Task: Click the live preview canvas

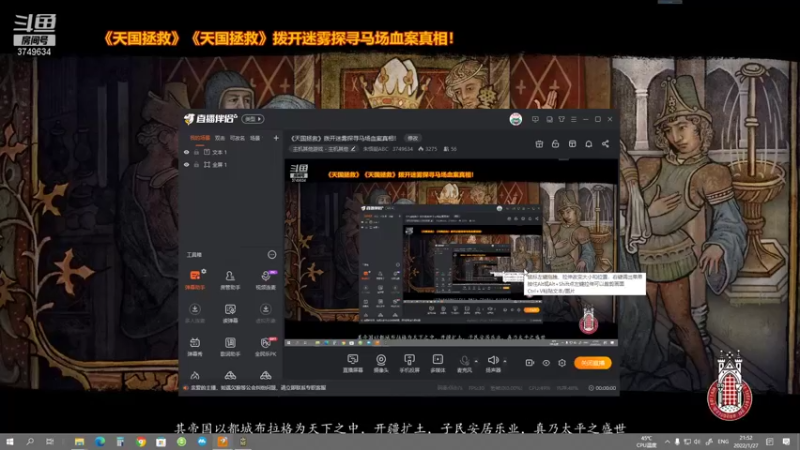Action: [451, 253]
